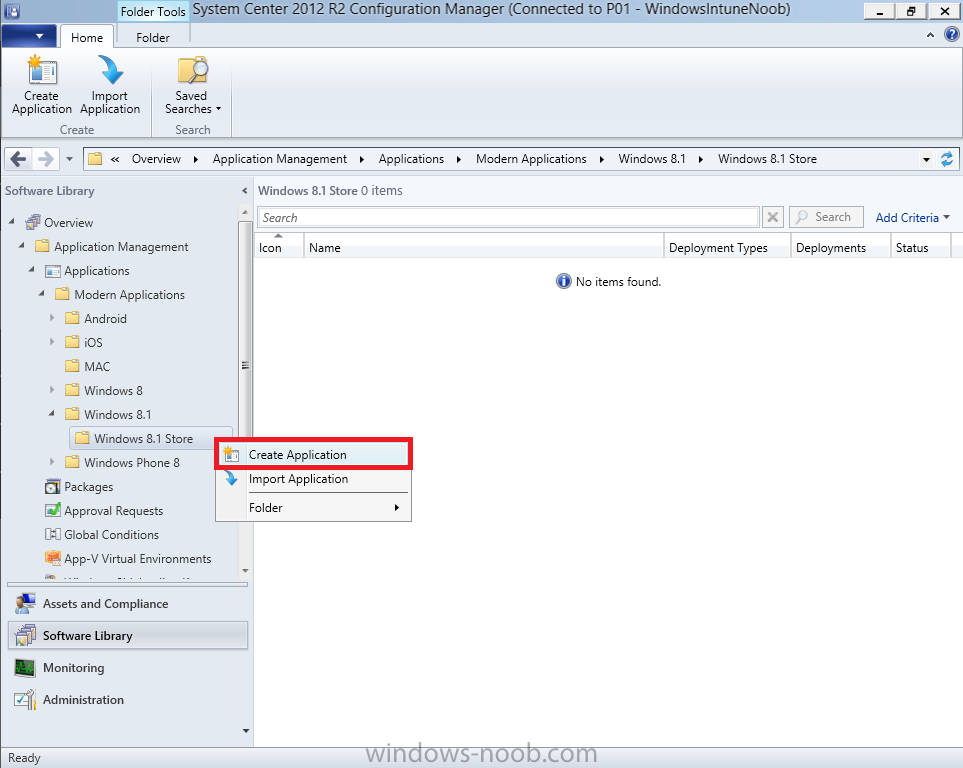This screenshot has width=963, height=768.
Task: Click Import Application icon in ribbon
Action: (110, 85)
